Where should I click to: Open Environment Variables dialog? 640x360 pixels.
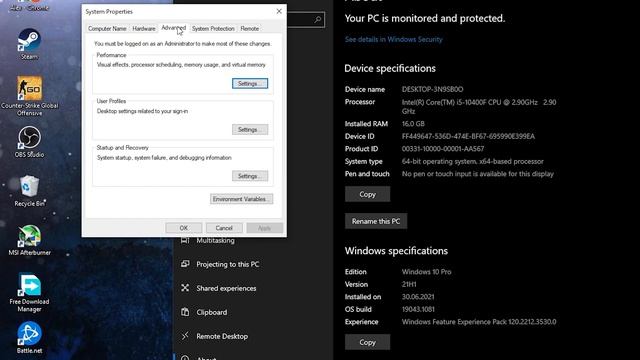click(241, 199)
